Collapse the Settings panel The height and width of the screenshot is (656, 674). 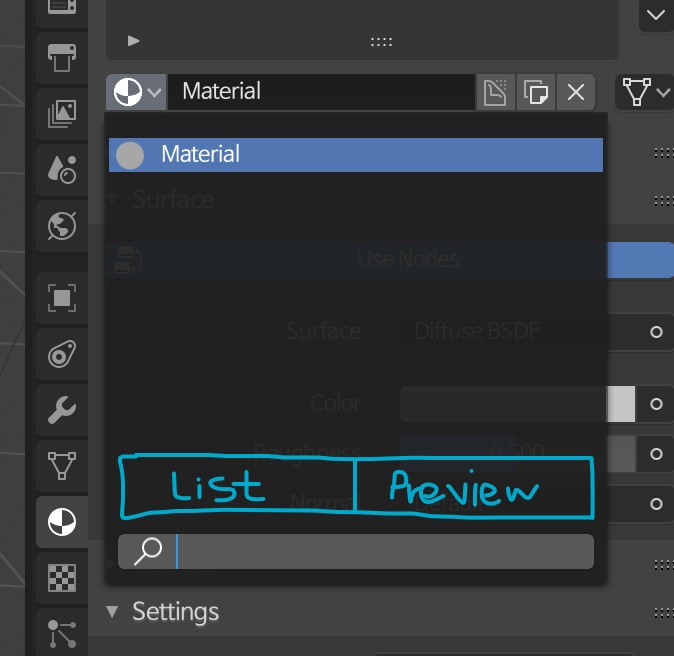point(113,611)
